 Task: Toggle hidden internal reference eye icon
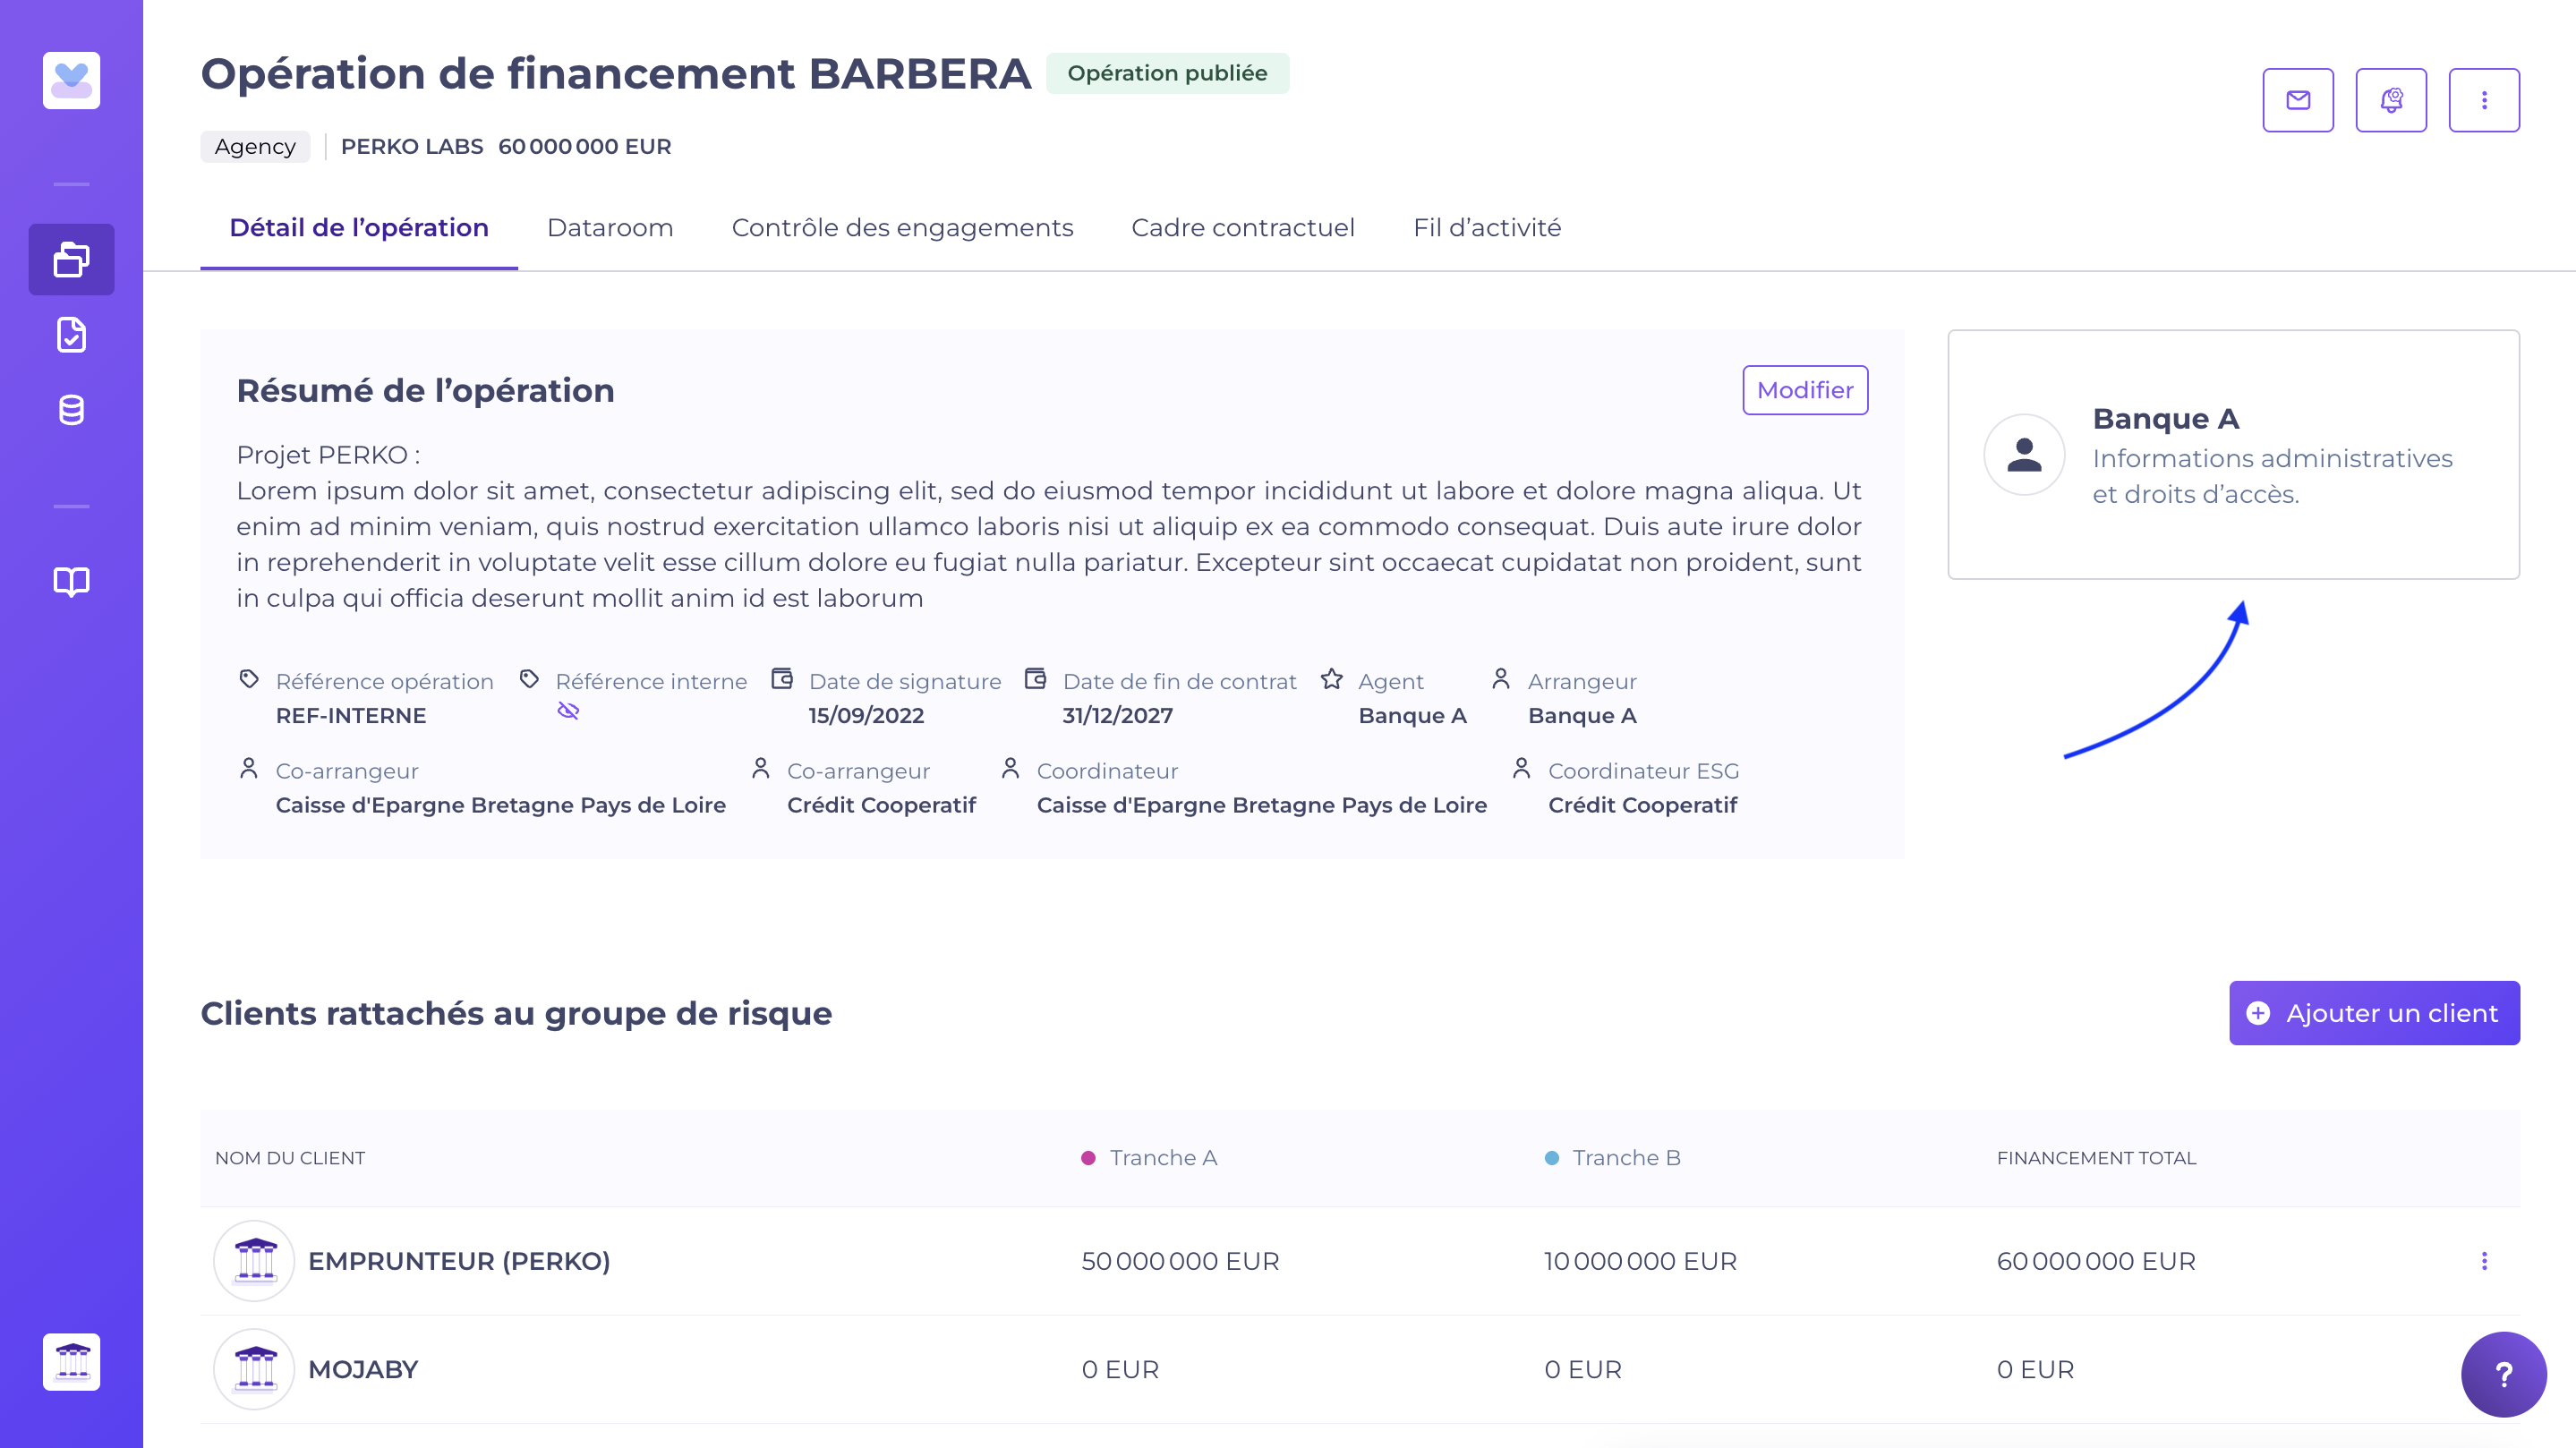(x=568, y=711)
